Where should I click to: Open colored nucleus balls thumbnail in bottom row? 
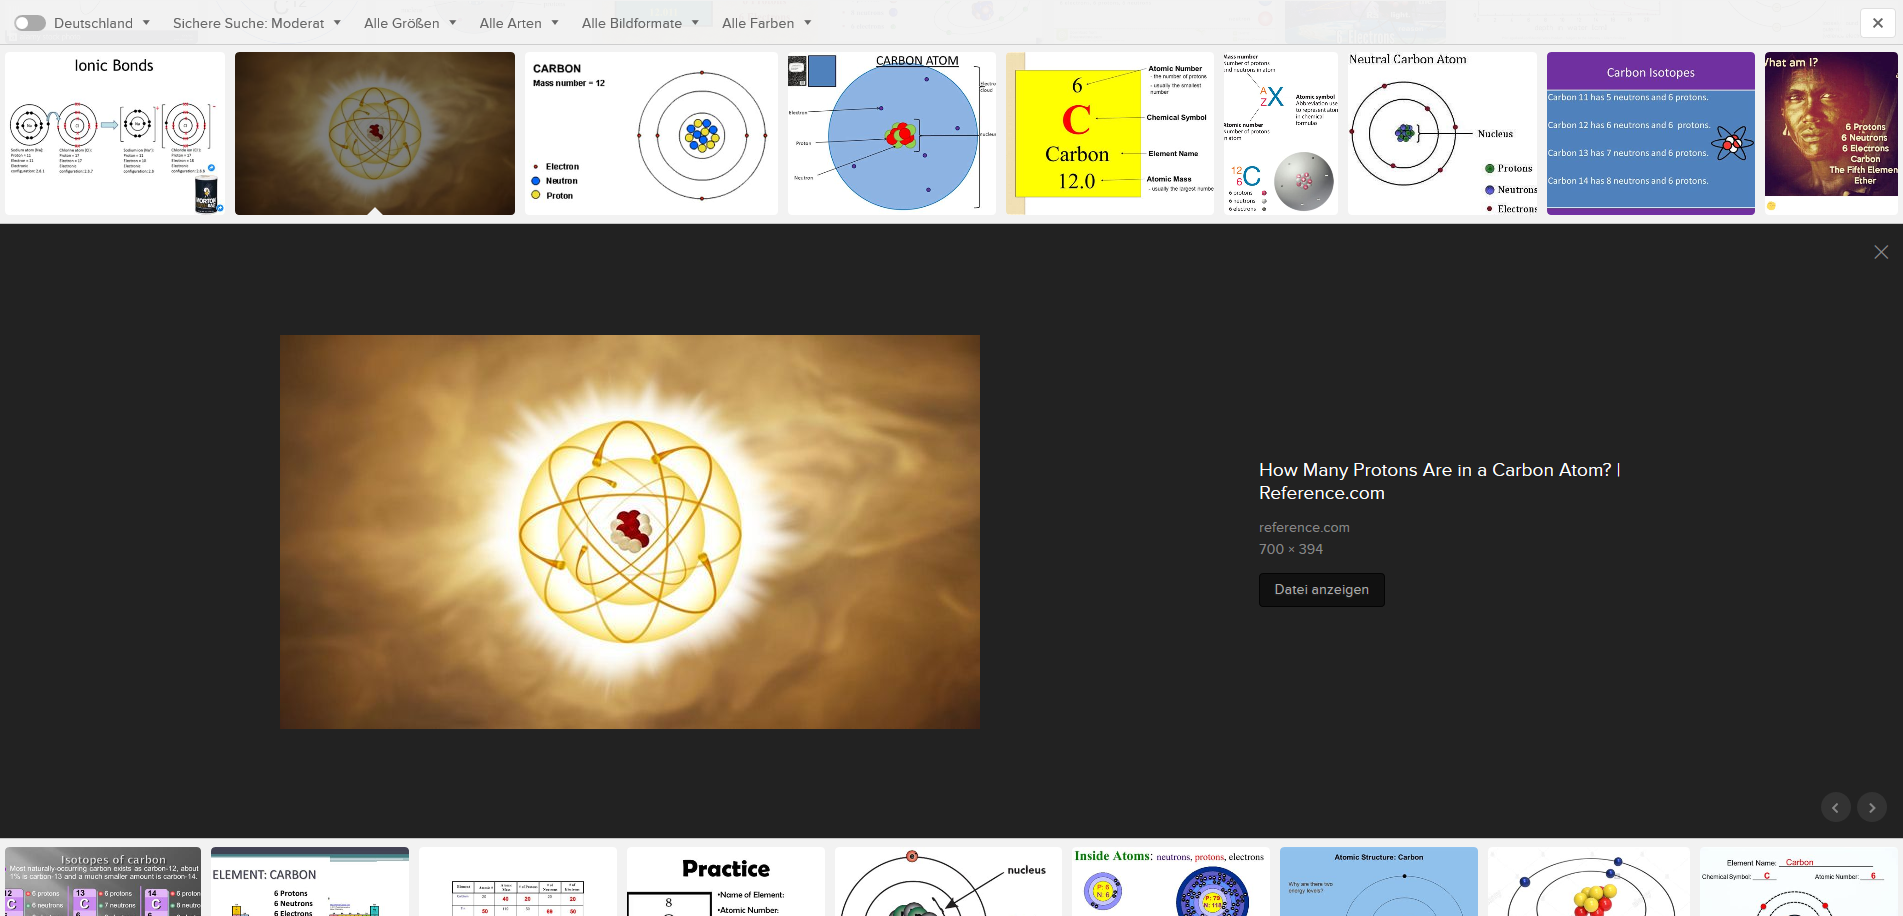tap(1589, 882)
